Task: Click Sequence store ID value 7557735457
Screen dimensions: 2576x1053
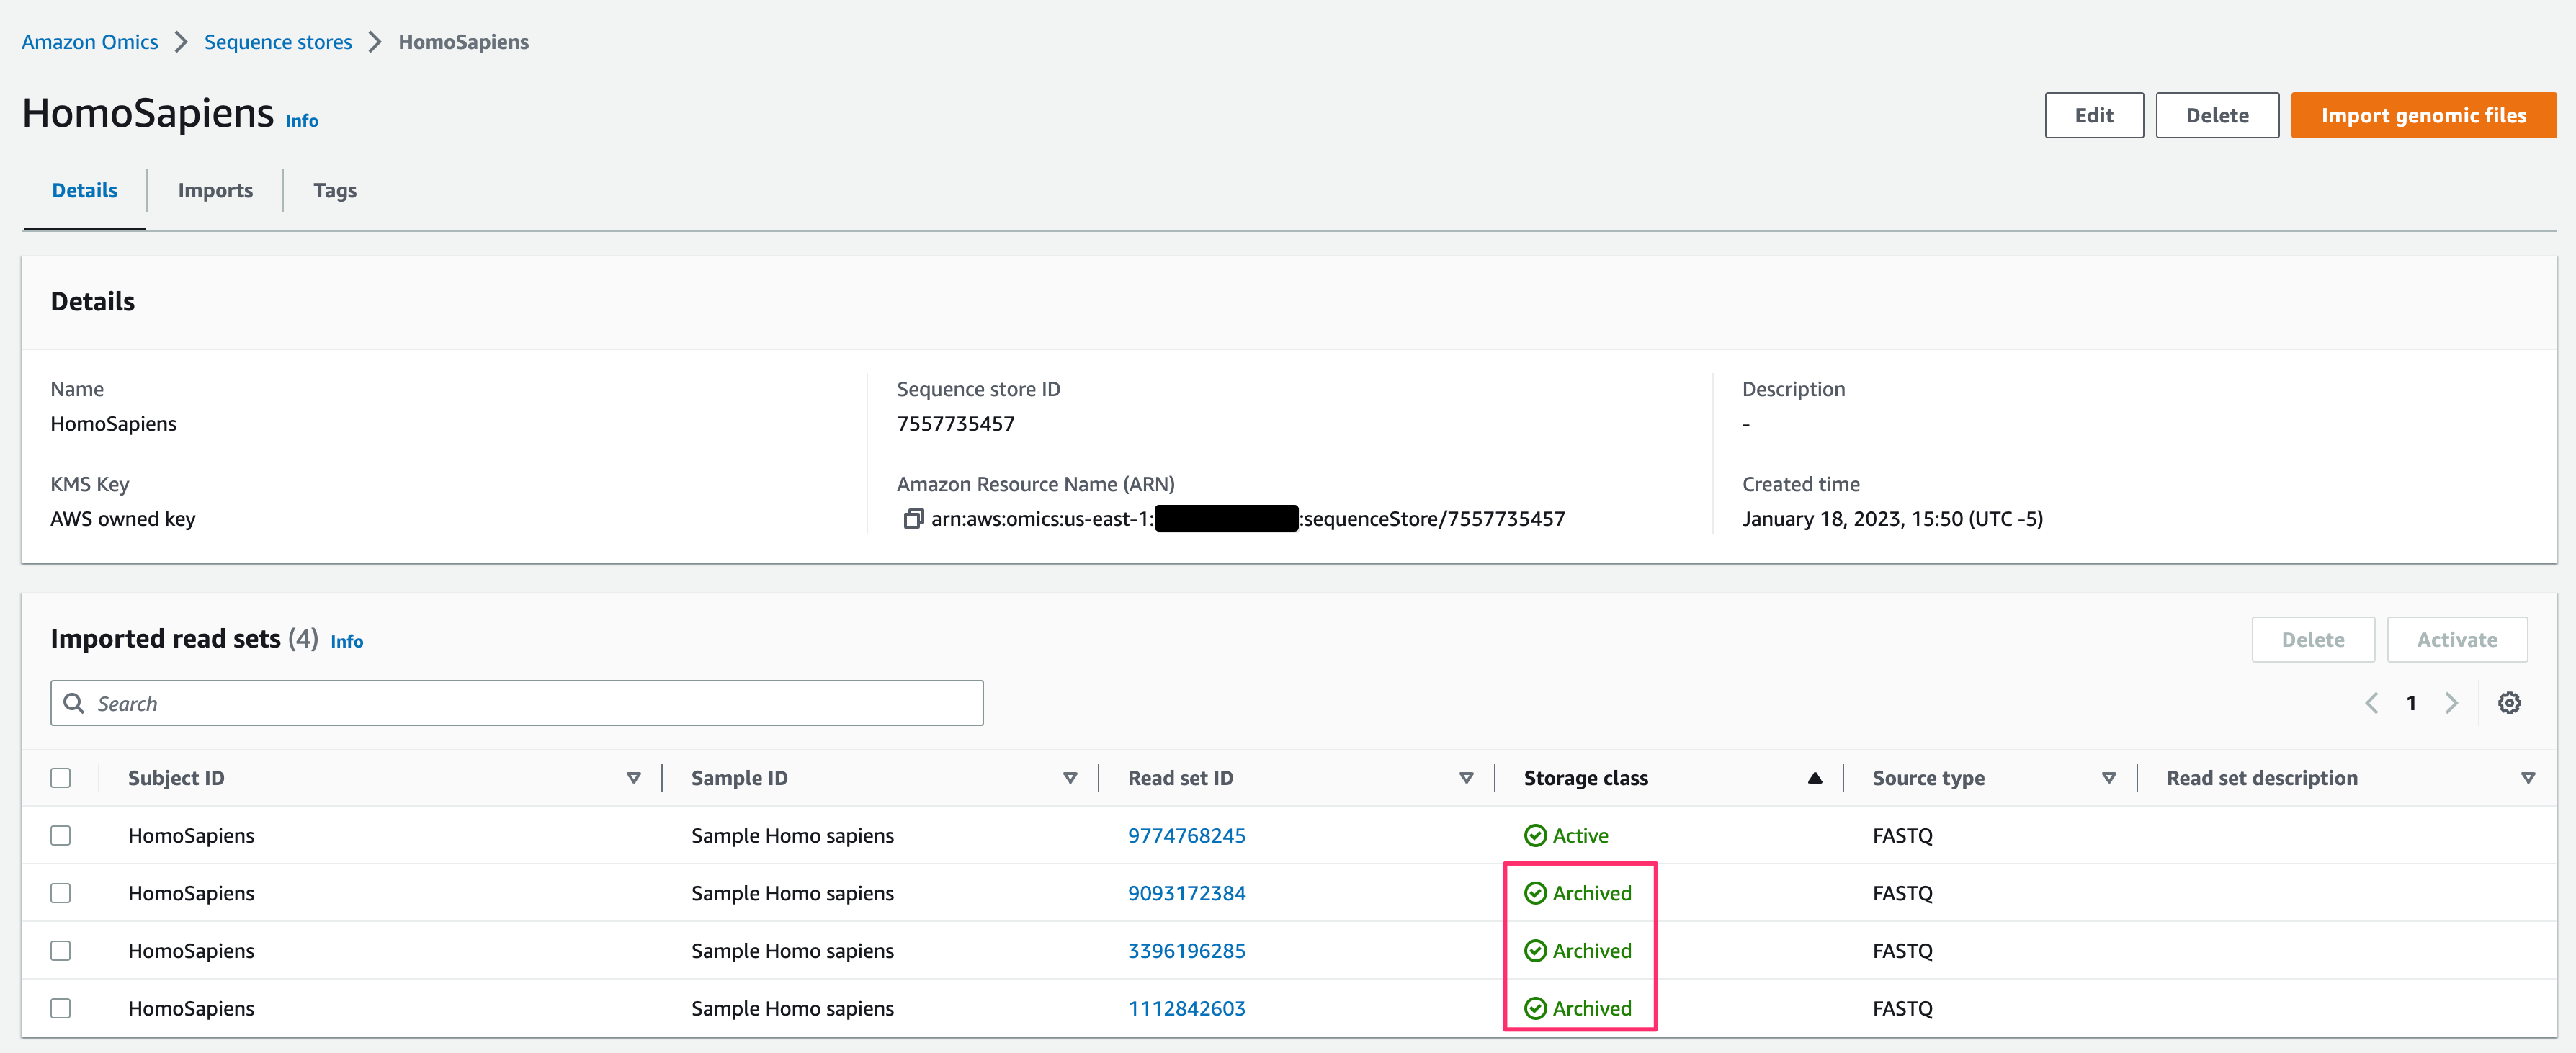Action: 955,424
